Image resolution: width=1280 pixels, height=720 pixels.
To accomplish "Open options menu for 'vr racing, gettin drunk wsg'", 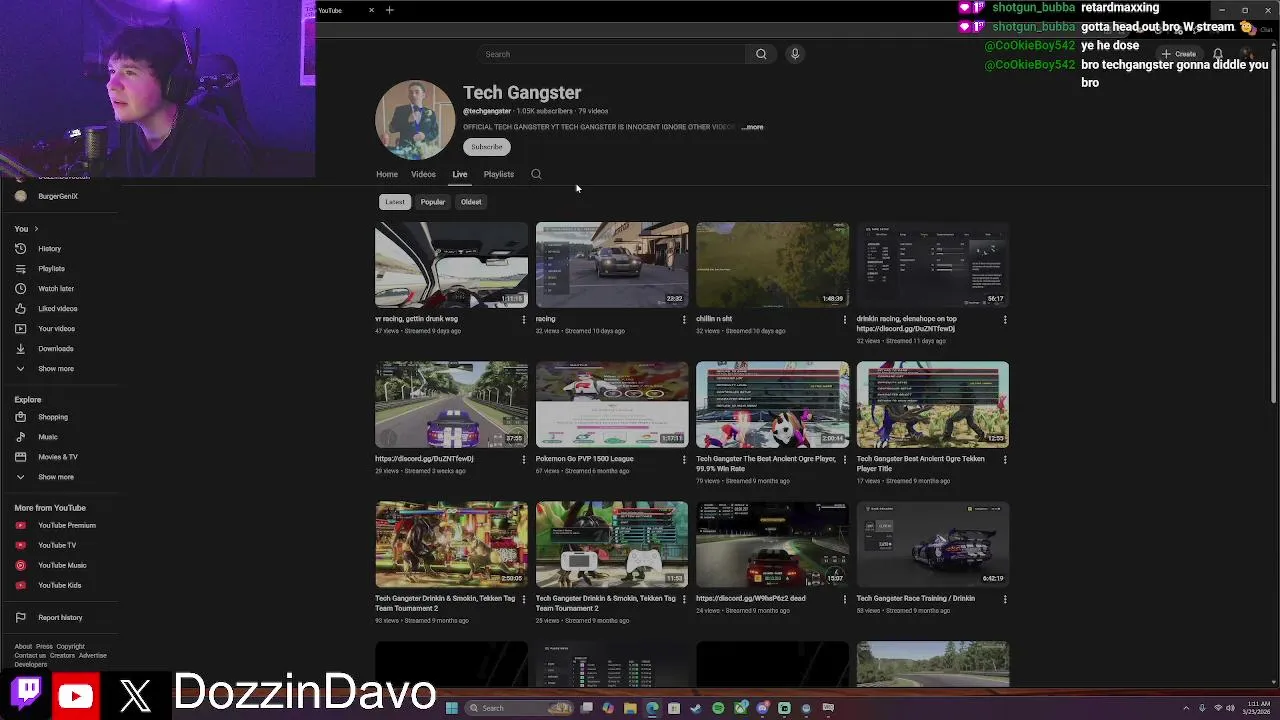I will (524, 320).
